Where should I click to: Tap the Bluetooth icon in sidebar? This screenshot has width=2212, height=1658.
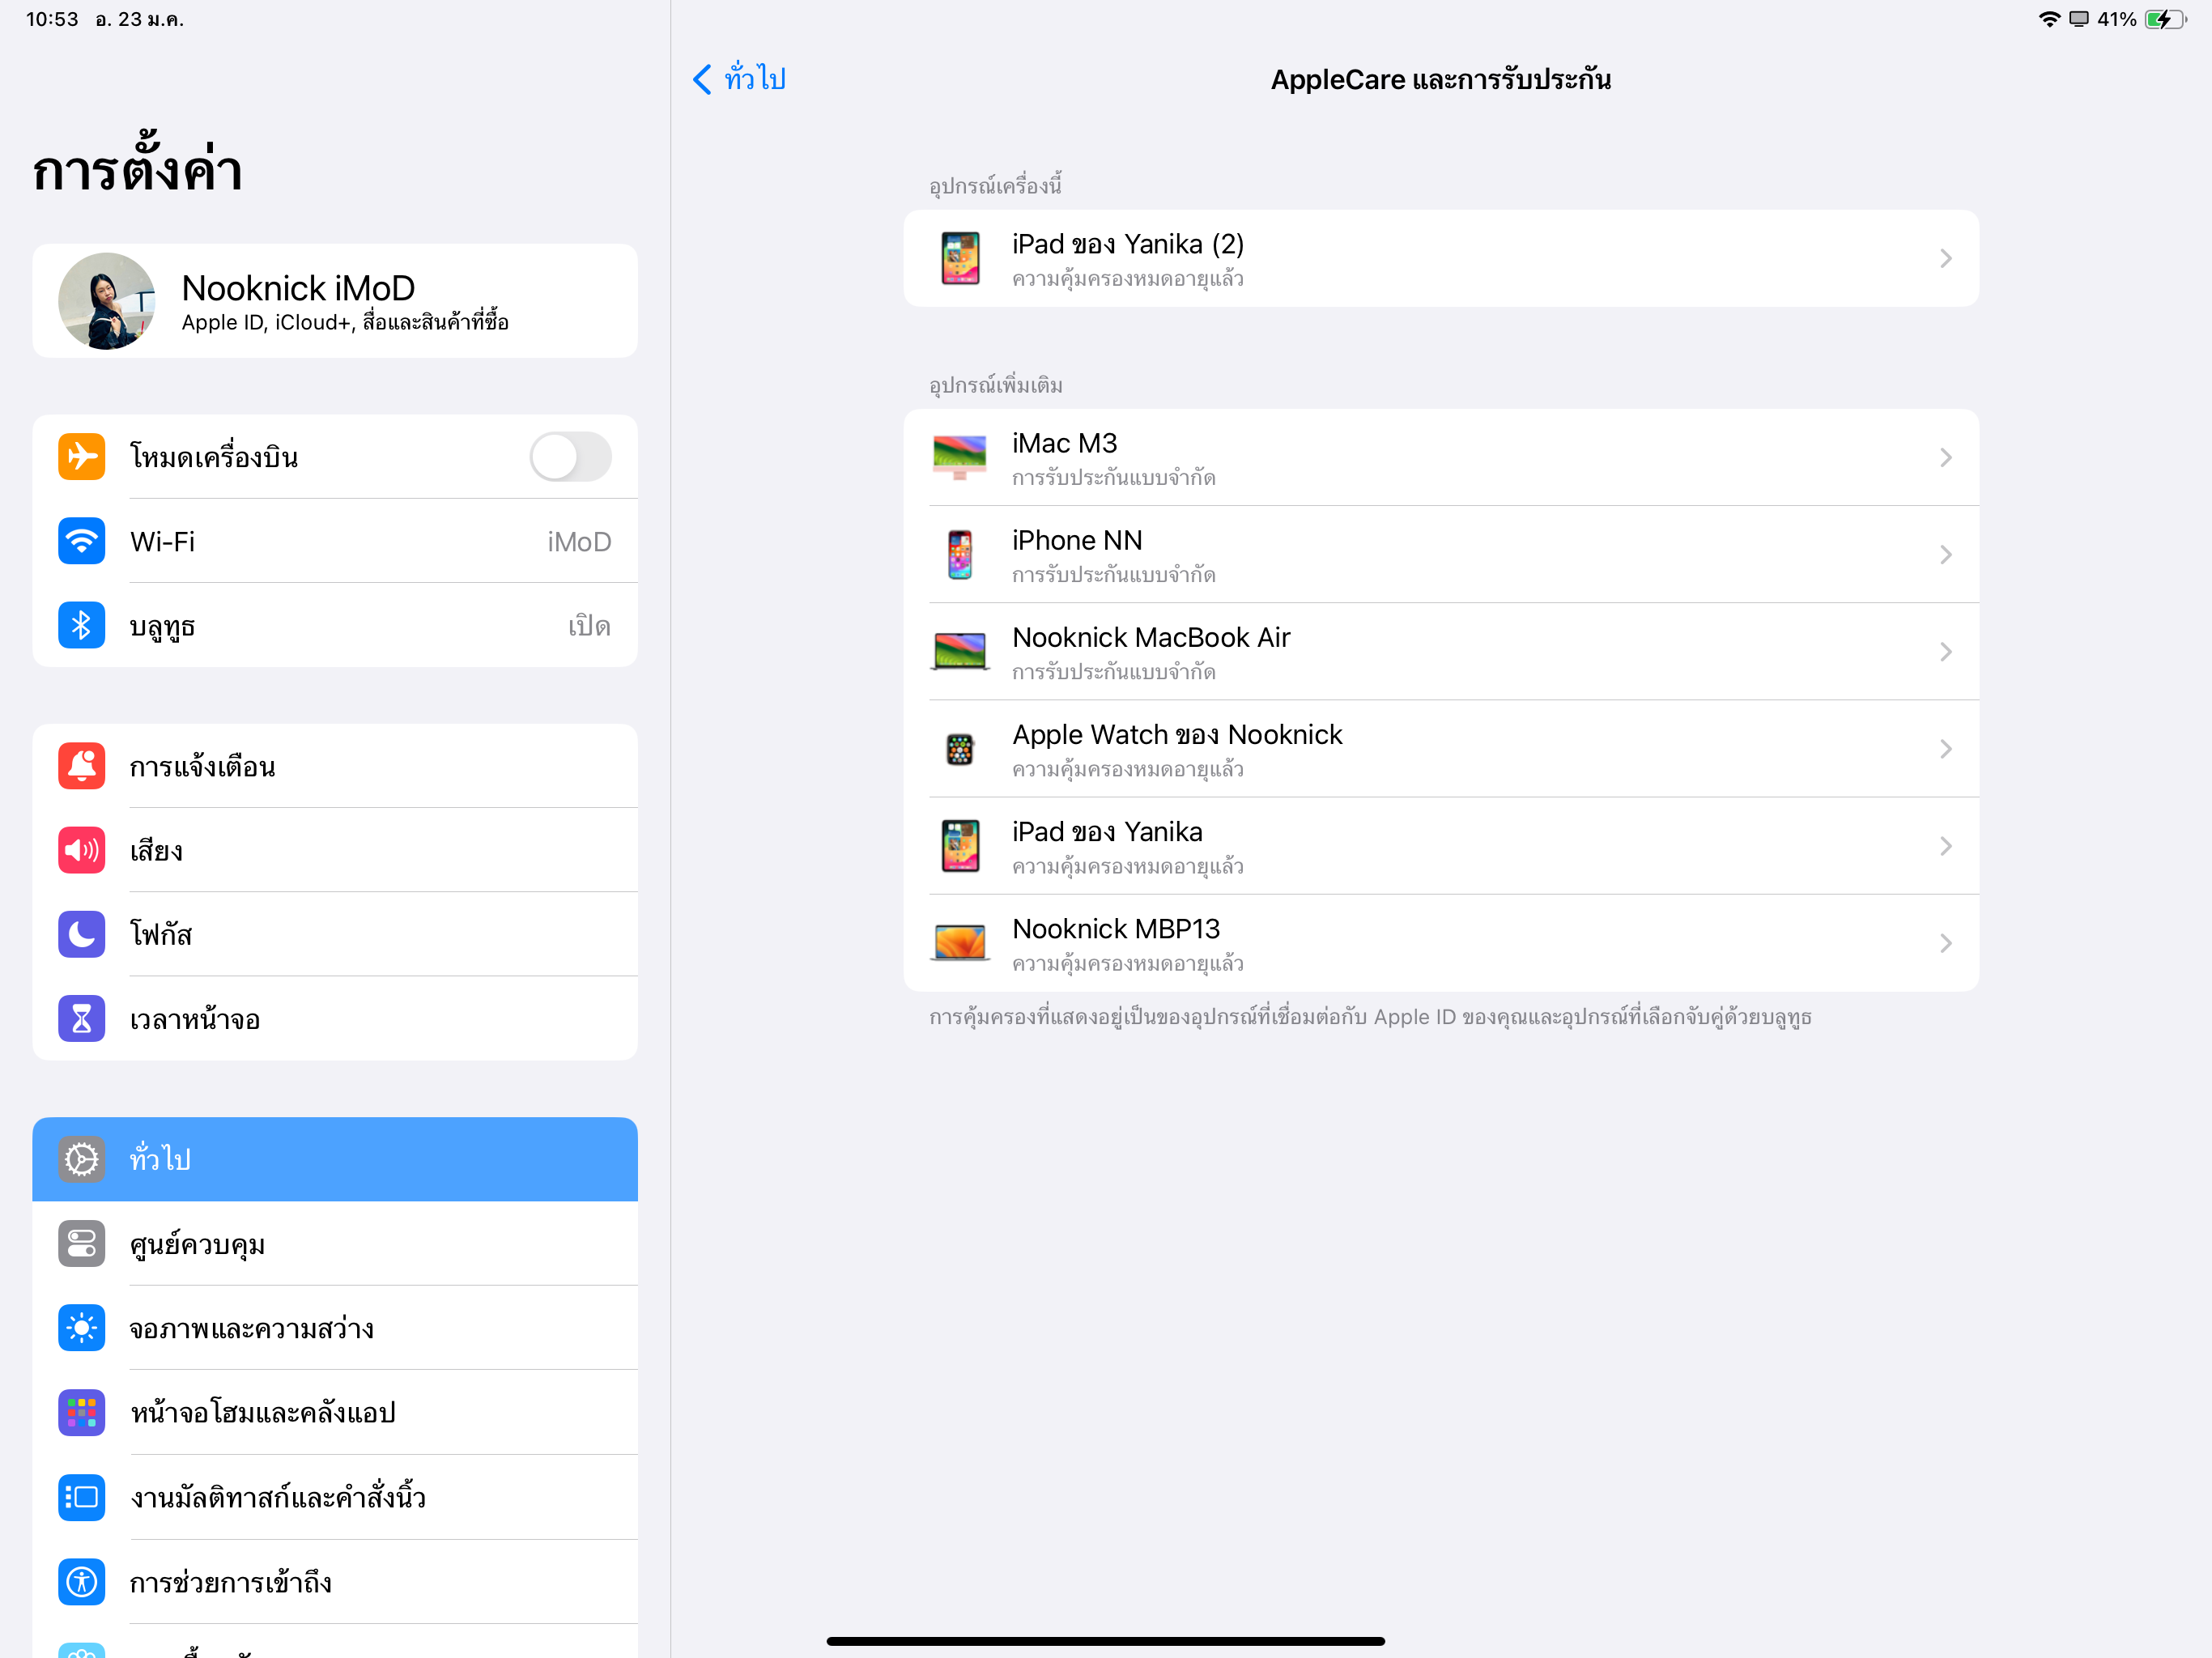click(x=82, y=625)
